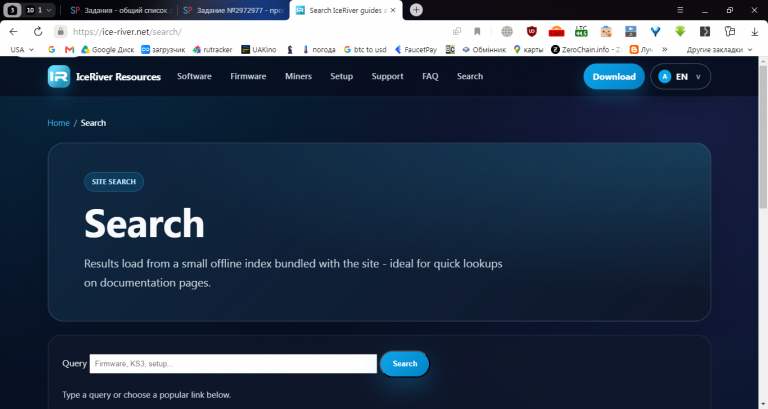Click the IceRiver Resources site title

click(x=118, y=77)
